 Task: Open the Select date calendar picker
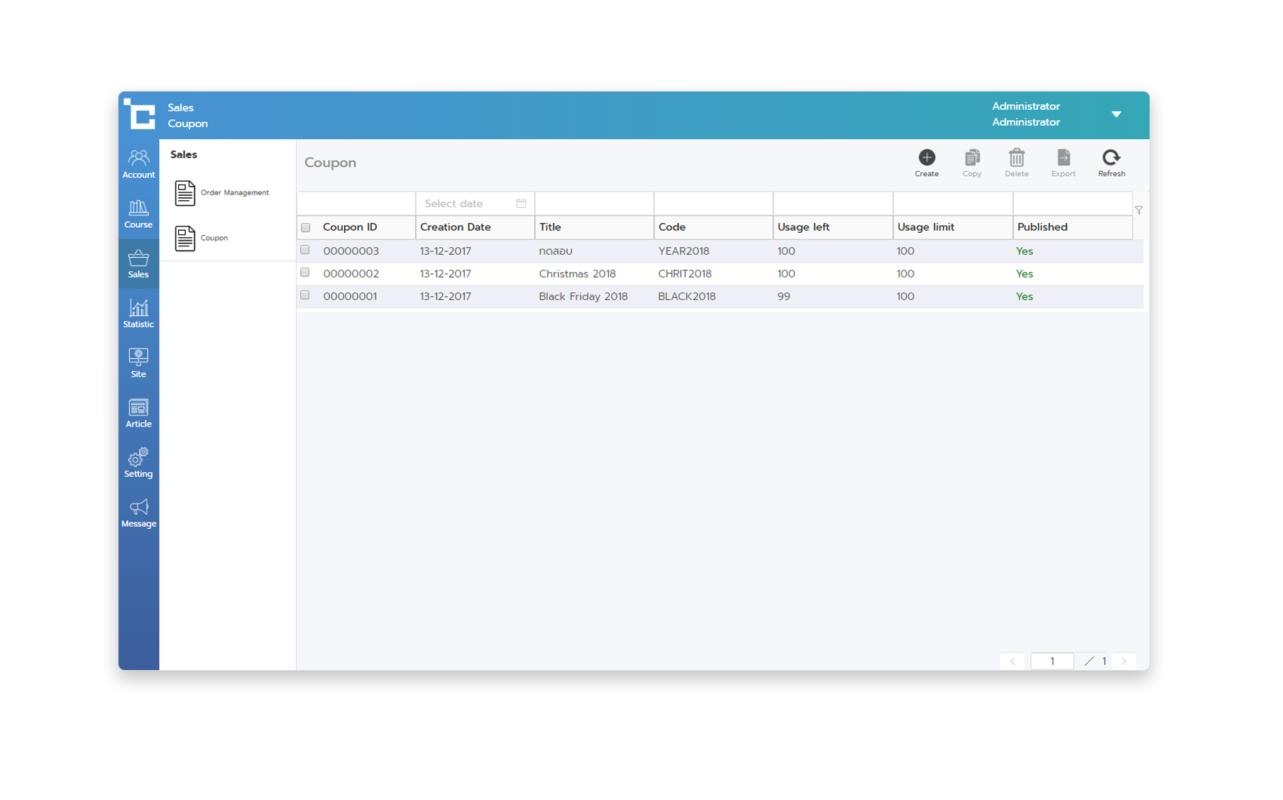click(x=520, y=204)
